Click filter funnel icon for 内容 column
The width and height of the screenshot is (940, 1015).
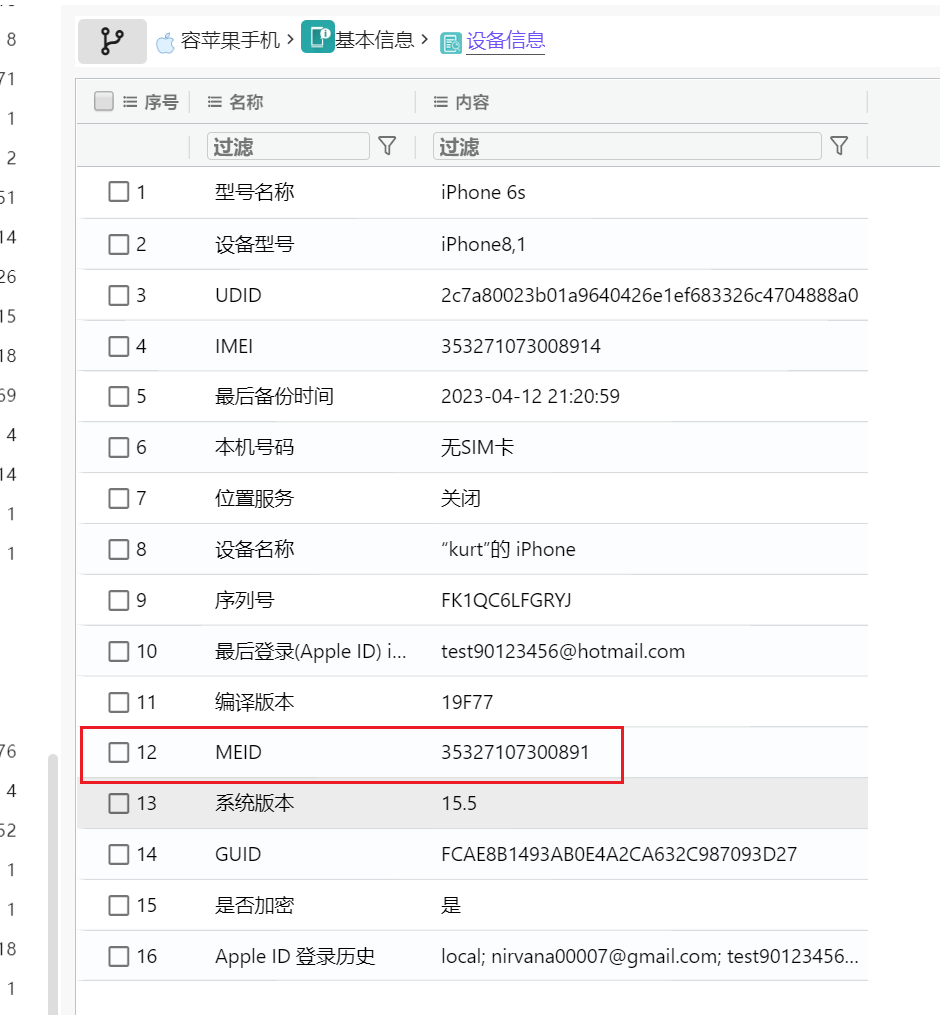pos(839,146)
